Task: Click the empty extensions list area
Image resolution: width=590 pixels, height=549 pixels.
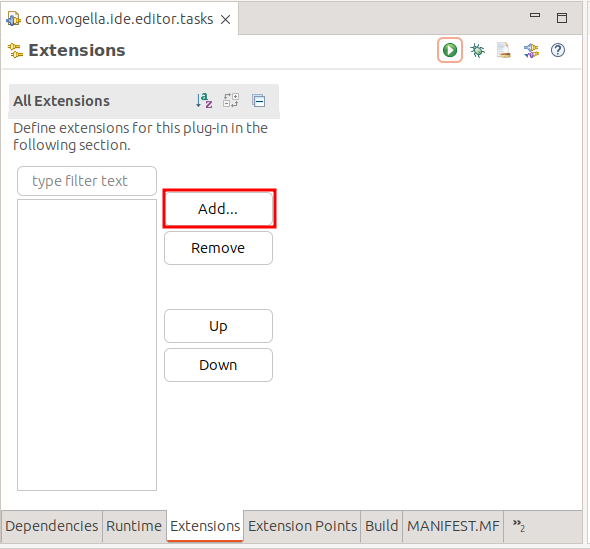Action: 87,345
